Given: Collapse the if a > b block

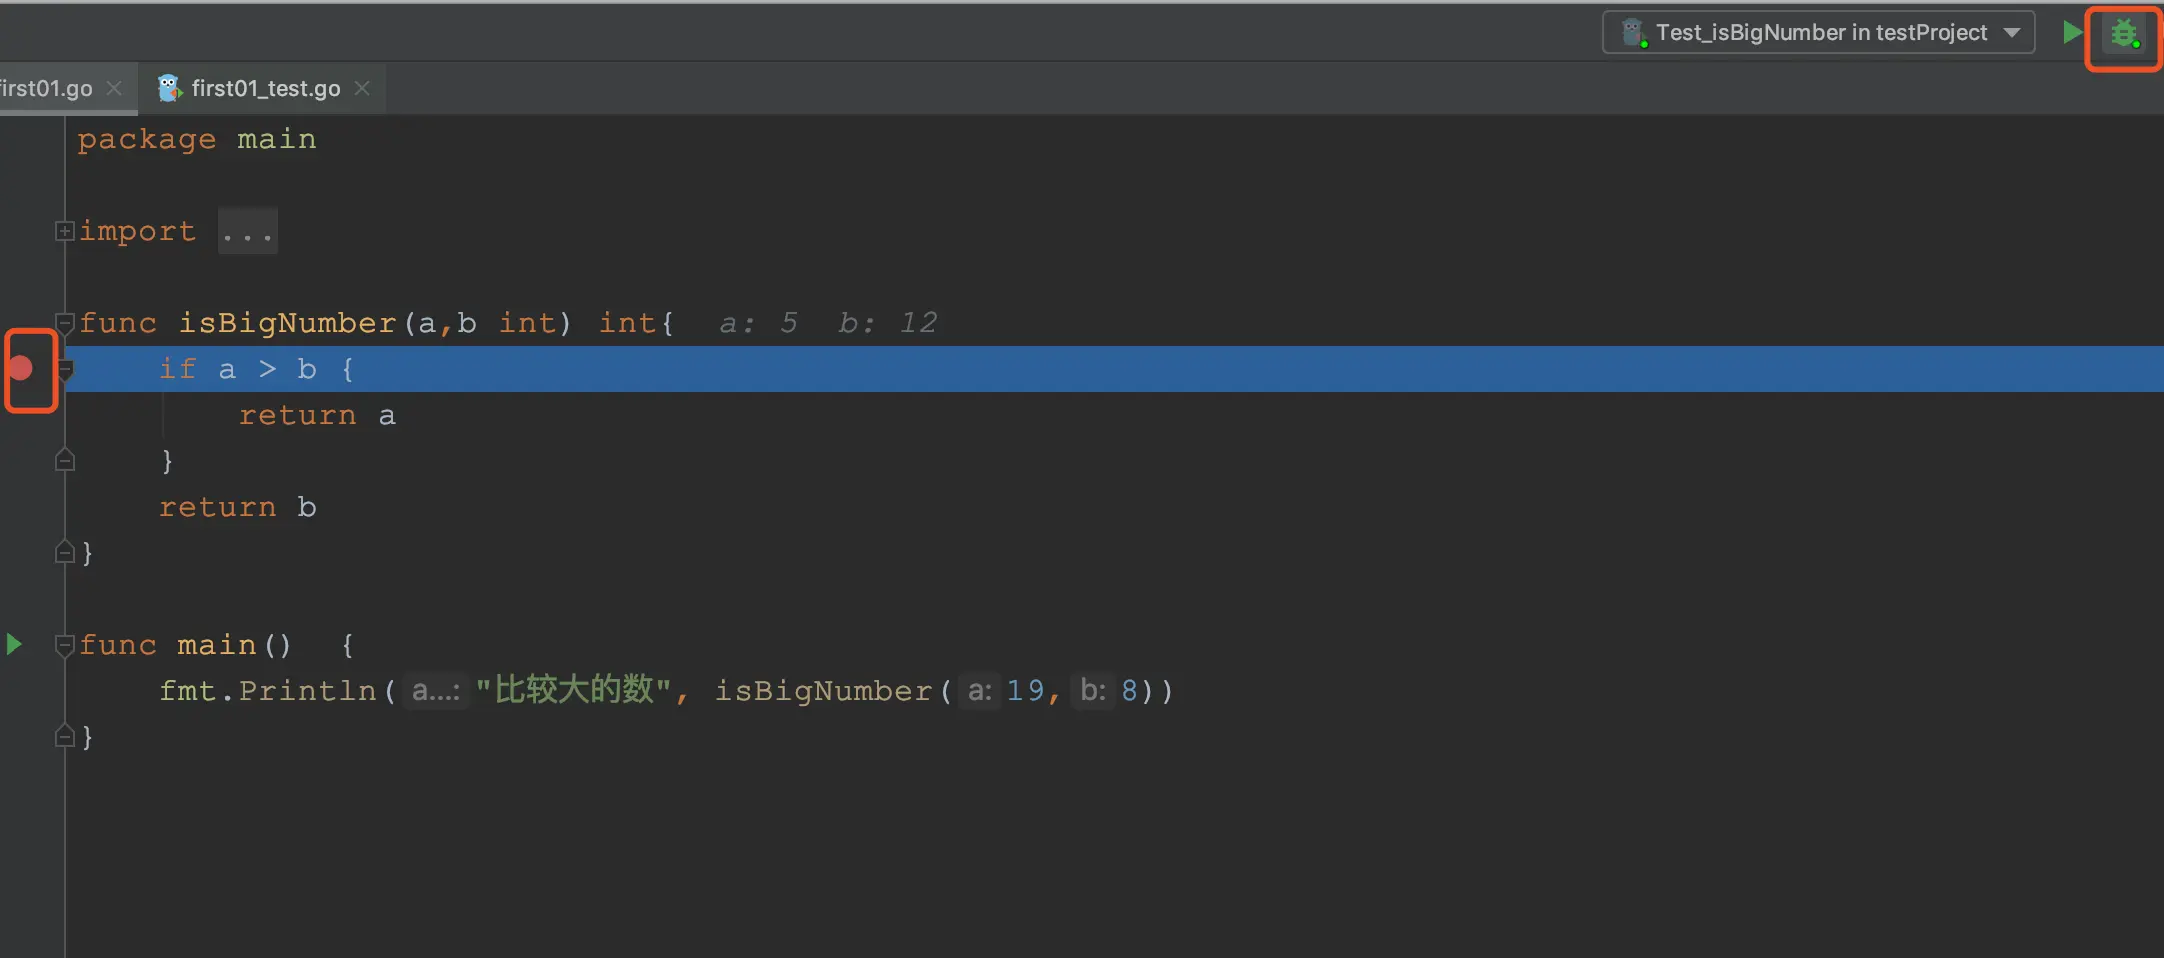Looking at the screenshot, I should coord(66,370).
